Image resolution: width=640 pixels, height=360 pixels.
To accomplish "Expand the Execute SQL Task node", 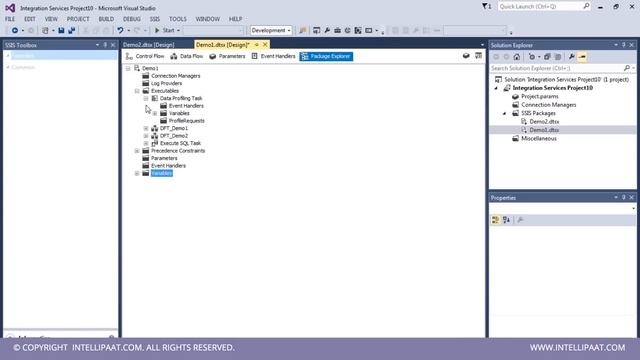I will point(146,143).
